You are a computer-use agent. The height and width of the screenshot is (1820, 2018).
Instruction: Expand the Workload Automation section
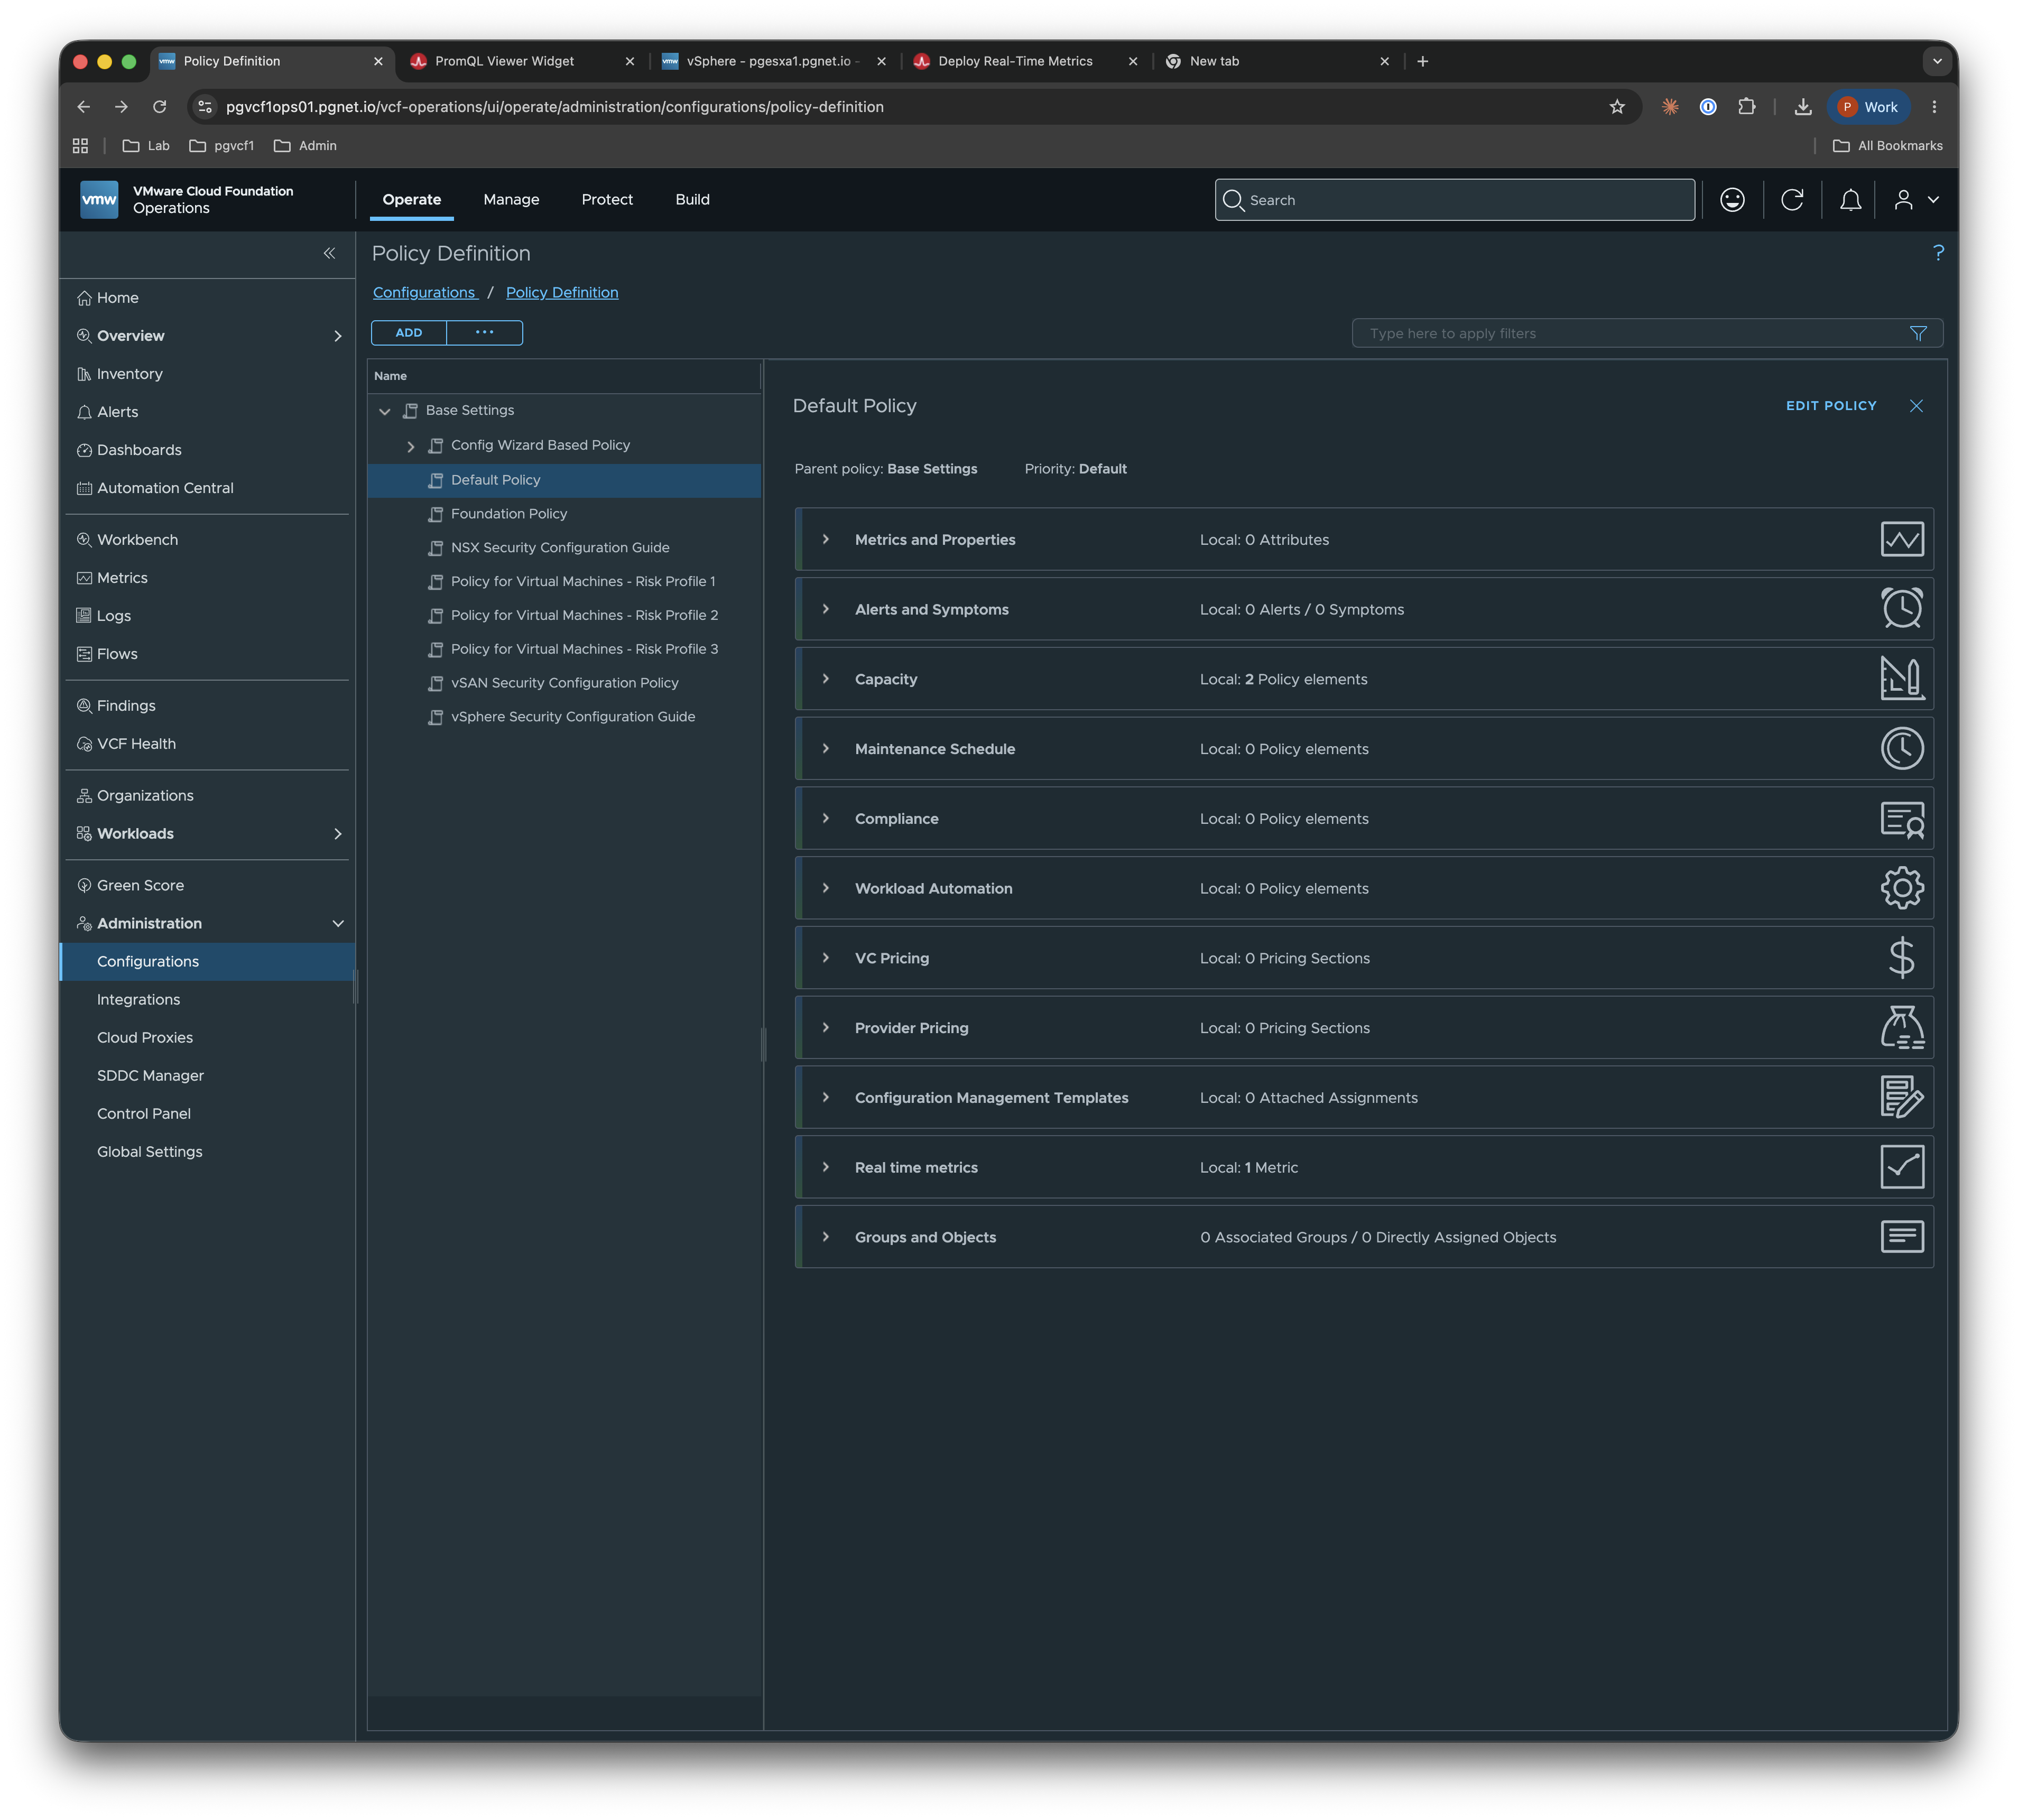[x=825, y=888]
